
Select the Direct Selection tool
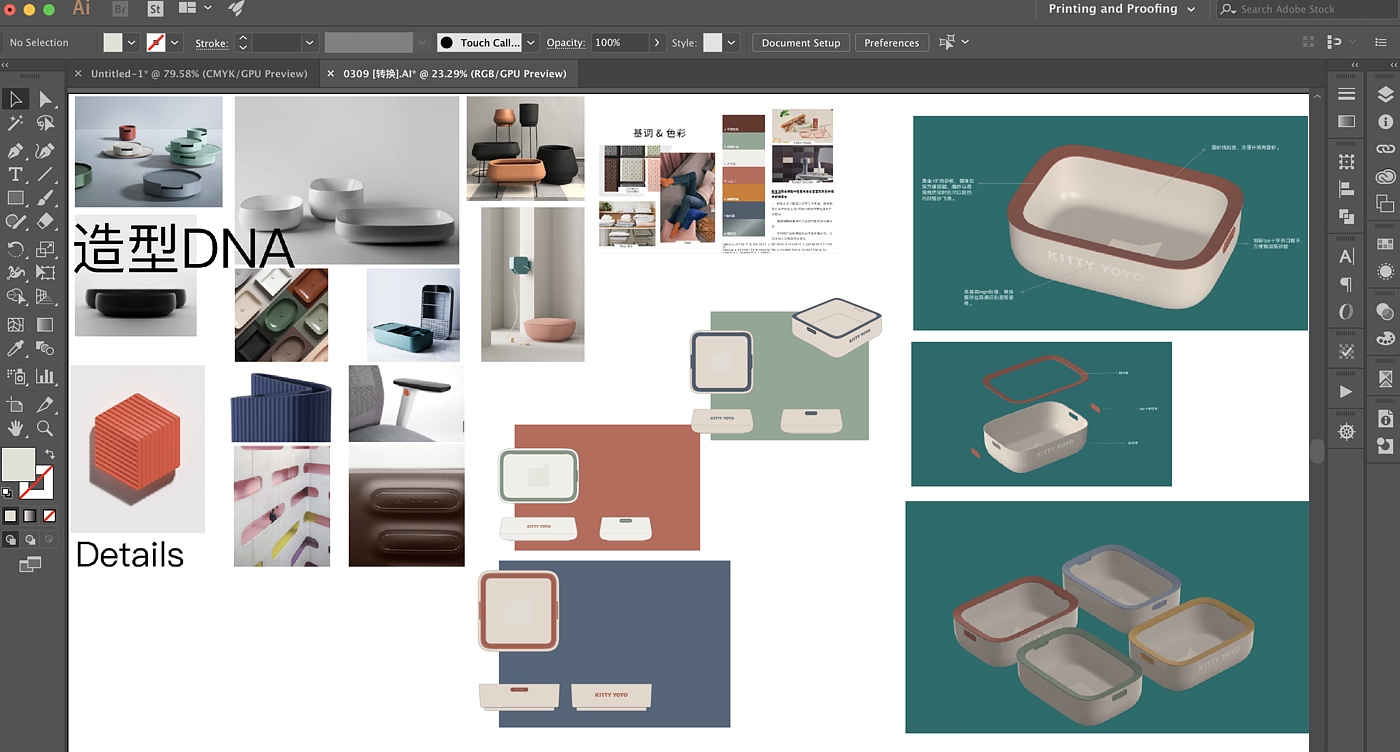coord(45,99)
